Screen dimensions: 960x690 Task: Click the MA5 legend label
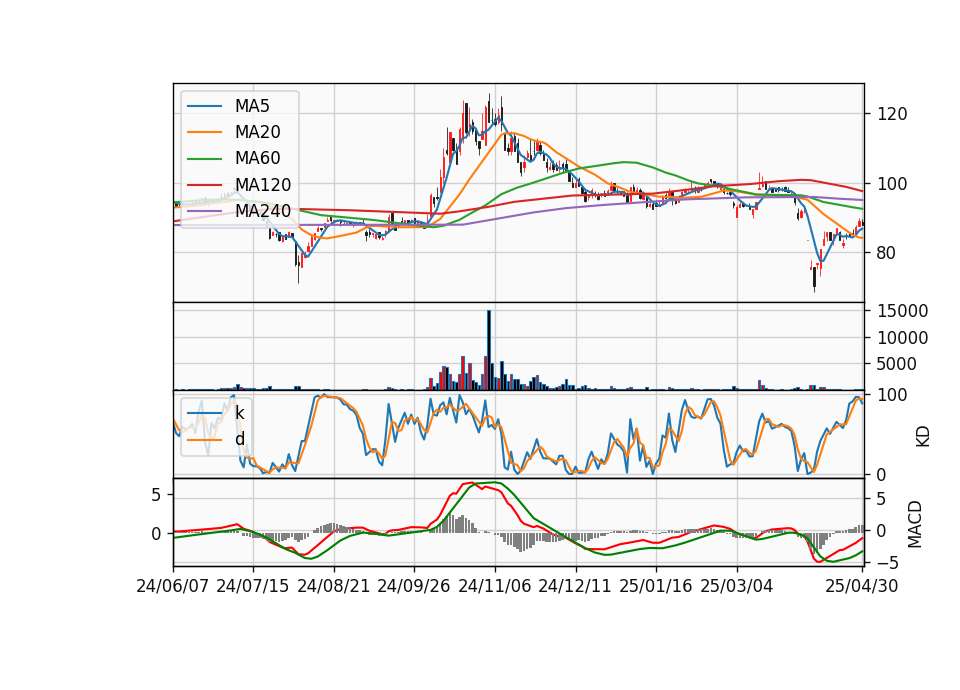point(252,106)
